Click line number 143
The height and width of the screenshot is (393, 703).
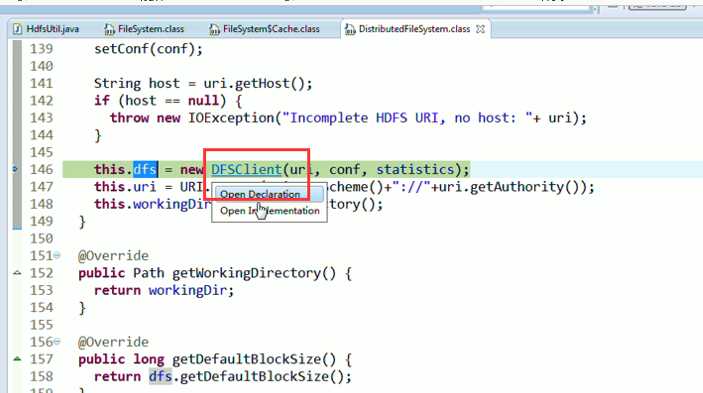pyautogui.click(x=41, y=118)
